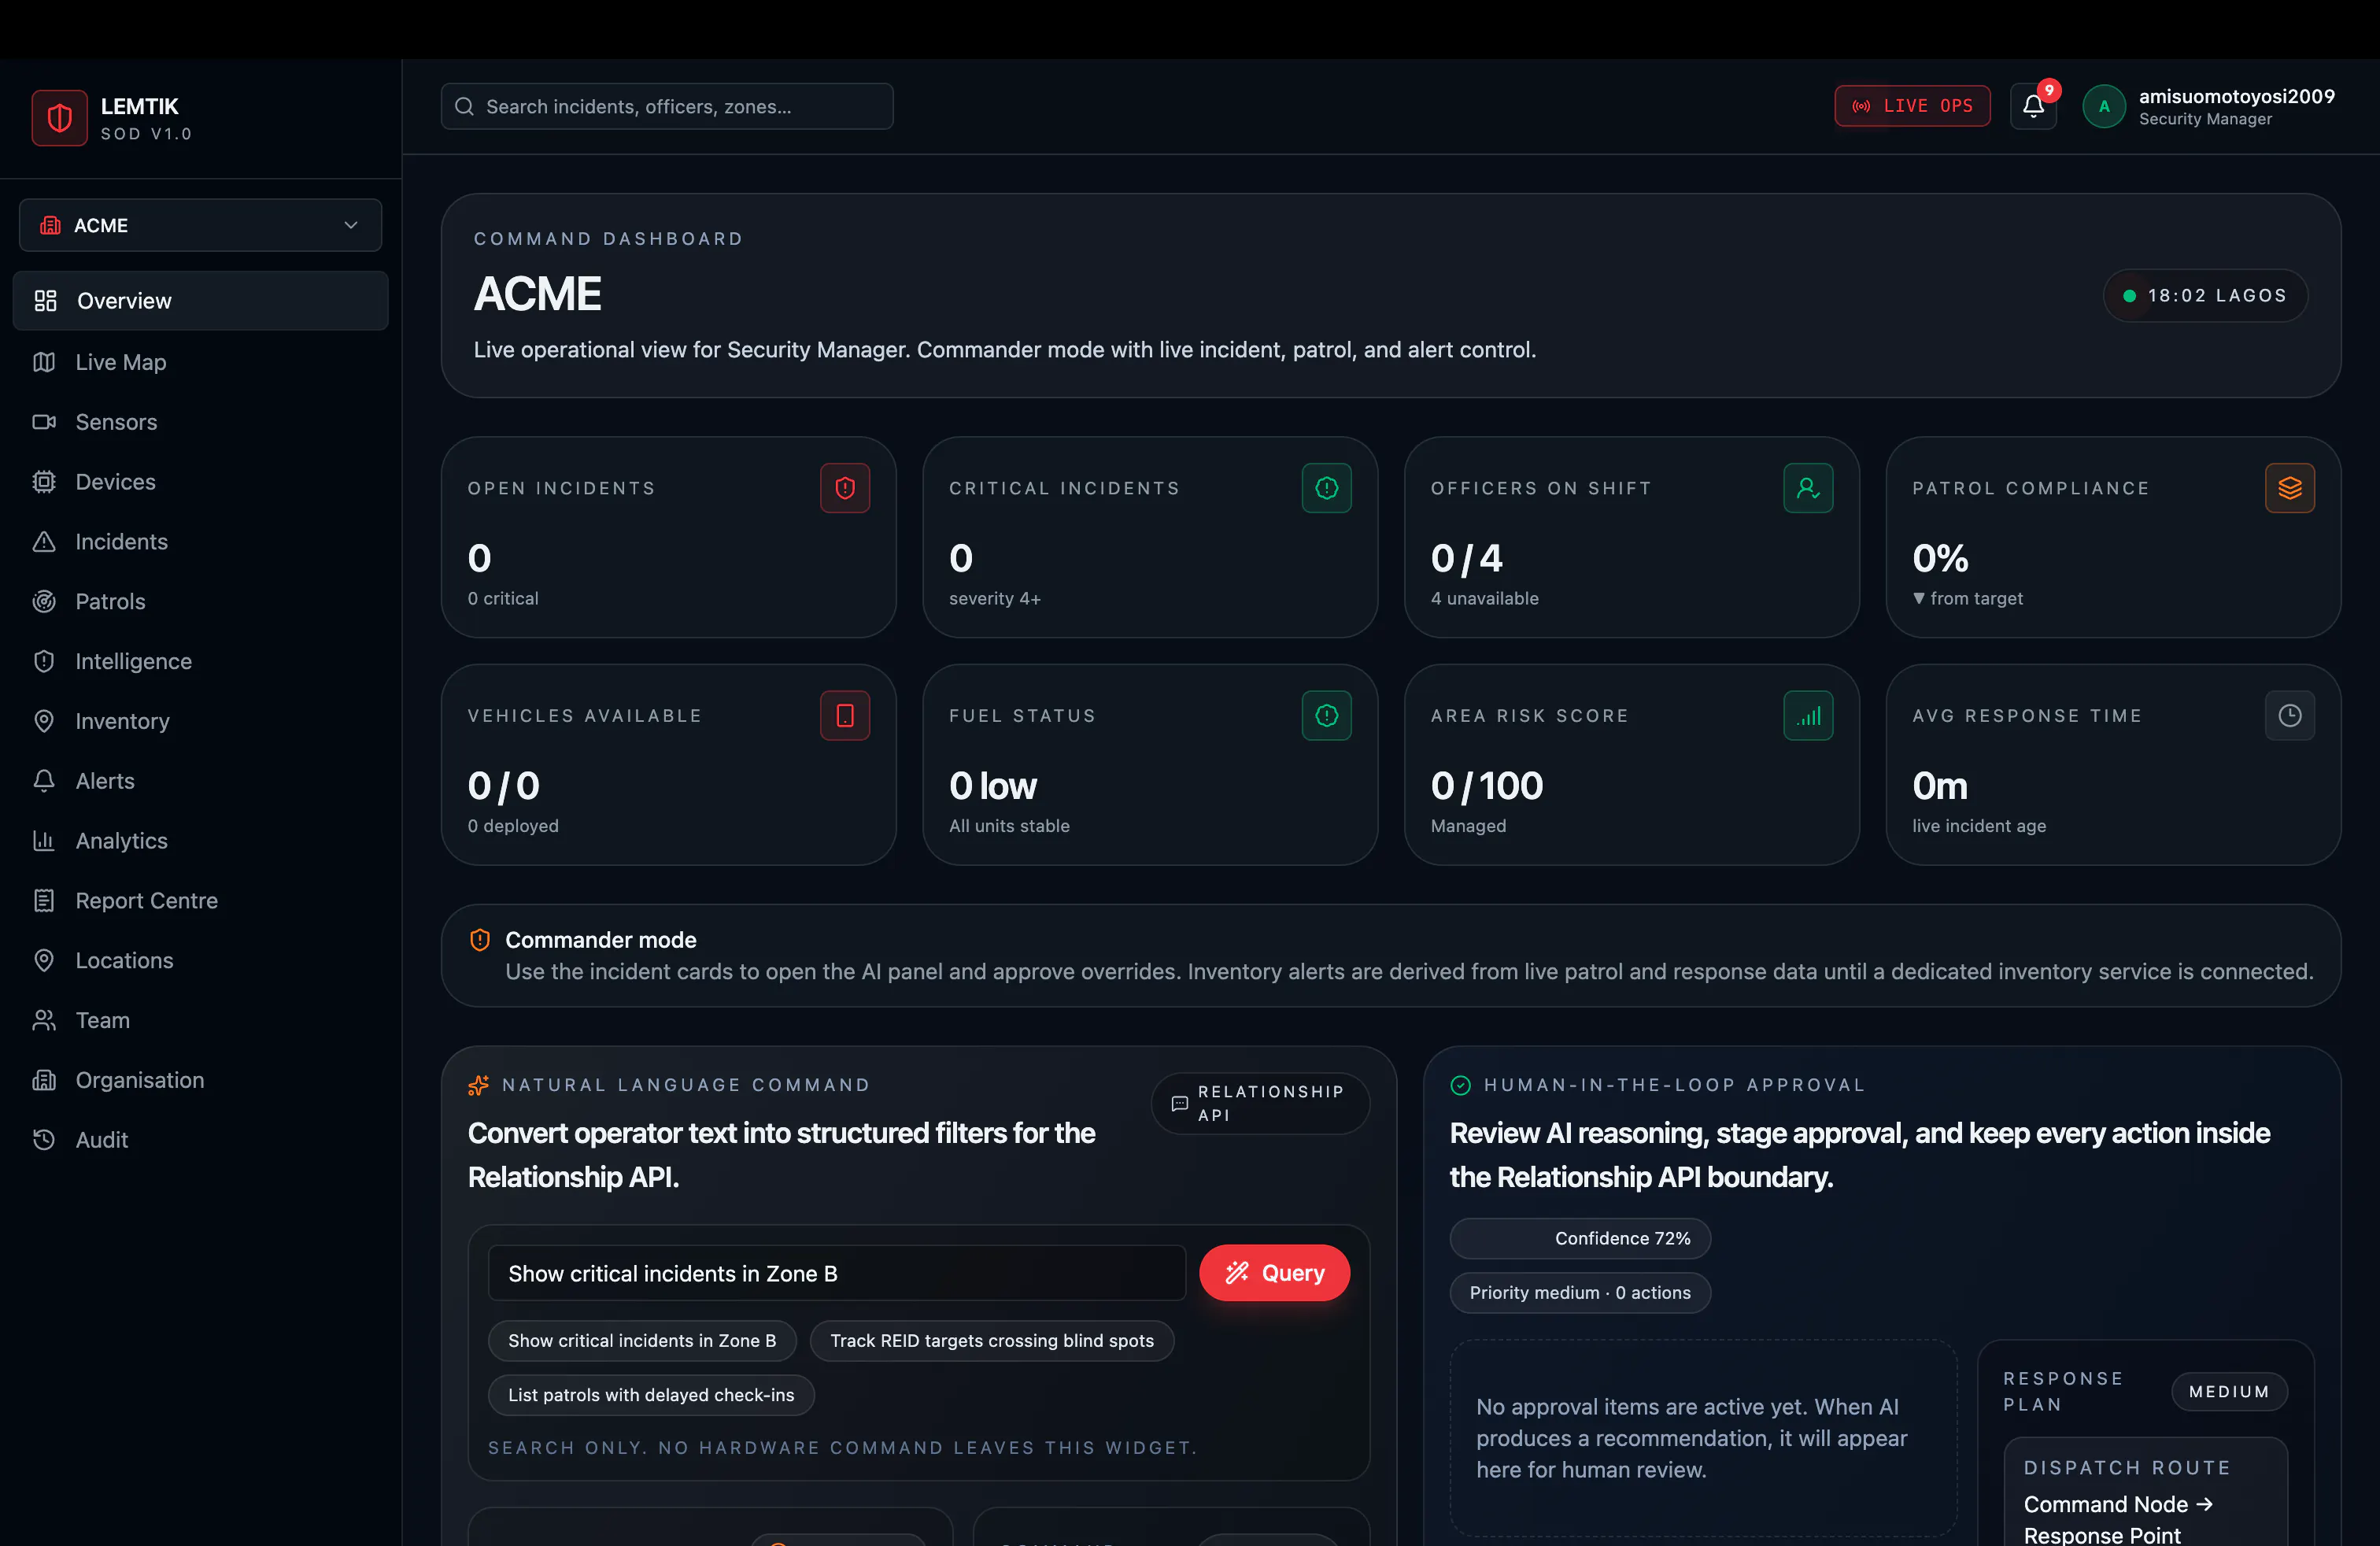Click the Patrol Compliance layers icon

click(x=2290, y=488)
